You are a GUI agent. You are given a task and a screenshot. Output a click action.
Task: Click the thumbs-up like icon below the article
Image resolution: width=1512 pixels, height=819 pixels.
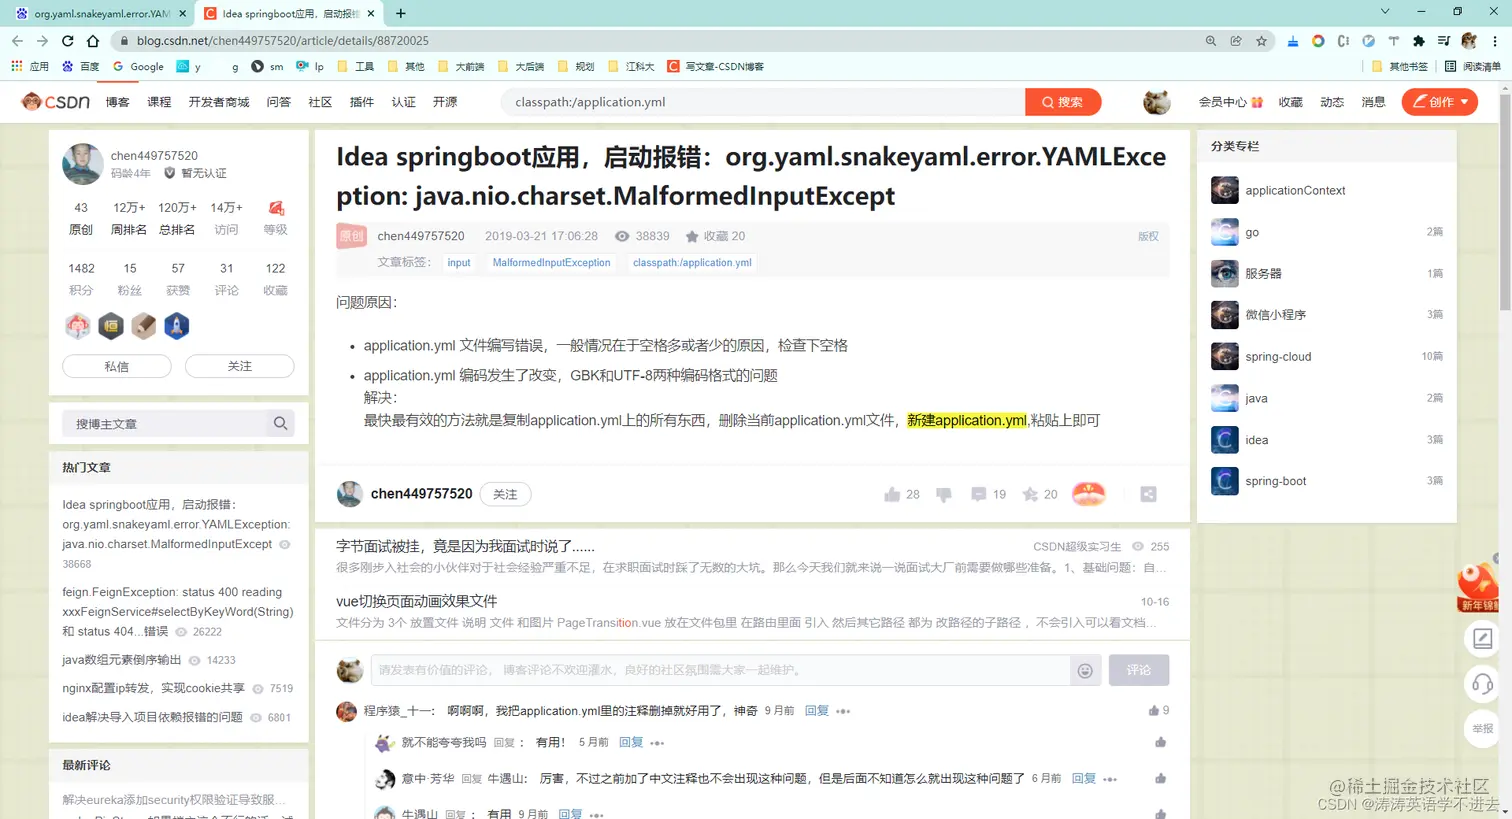891,494
